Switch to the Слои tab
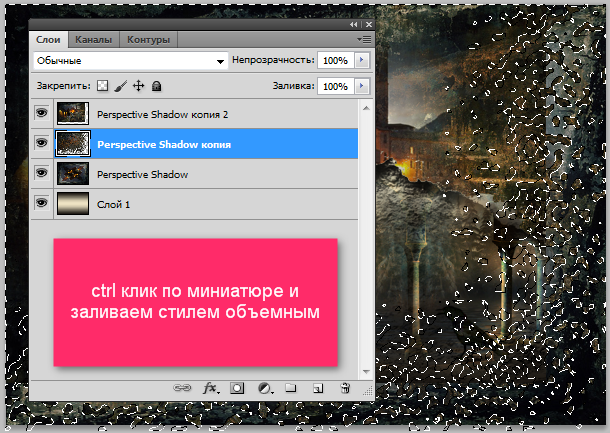610x433 pixels. pos(48,40)
